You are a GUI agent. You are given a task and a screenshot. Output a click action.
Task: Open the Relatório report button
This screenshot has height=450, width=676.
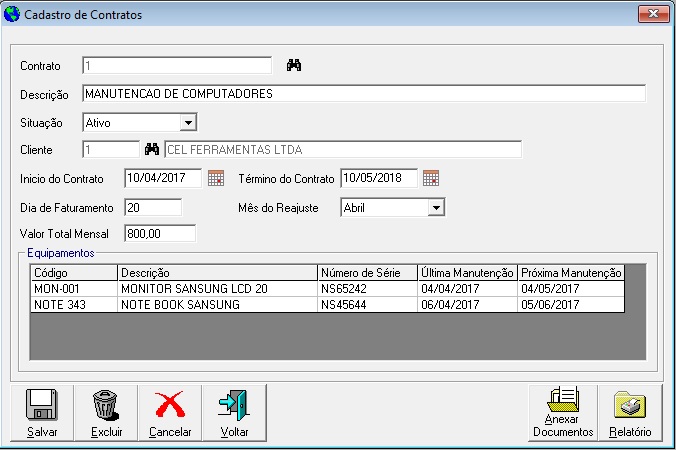point(630,413)
